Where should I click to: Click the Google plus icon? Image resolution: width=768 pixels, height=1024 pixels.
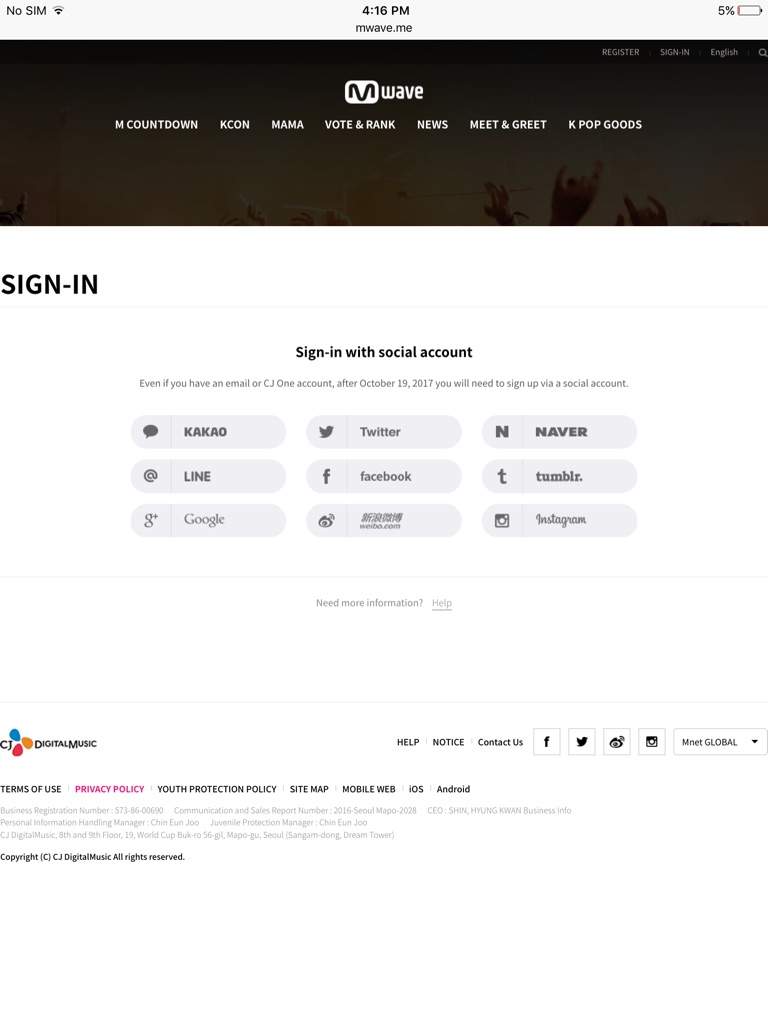click(151, 520)
